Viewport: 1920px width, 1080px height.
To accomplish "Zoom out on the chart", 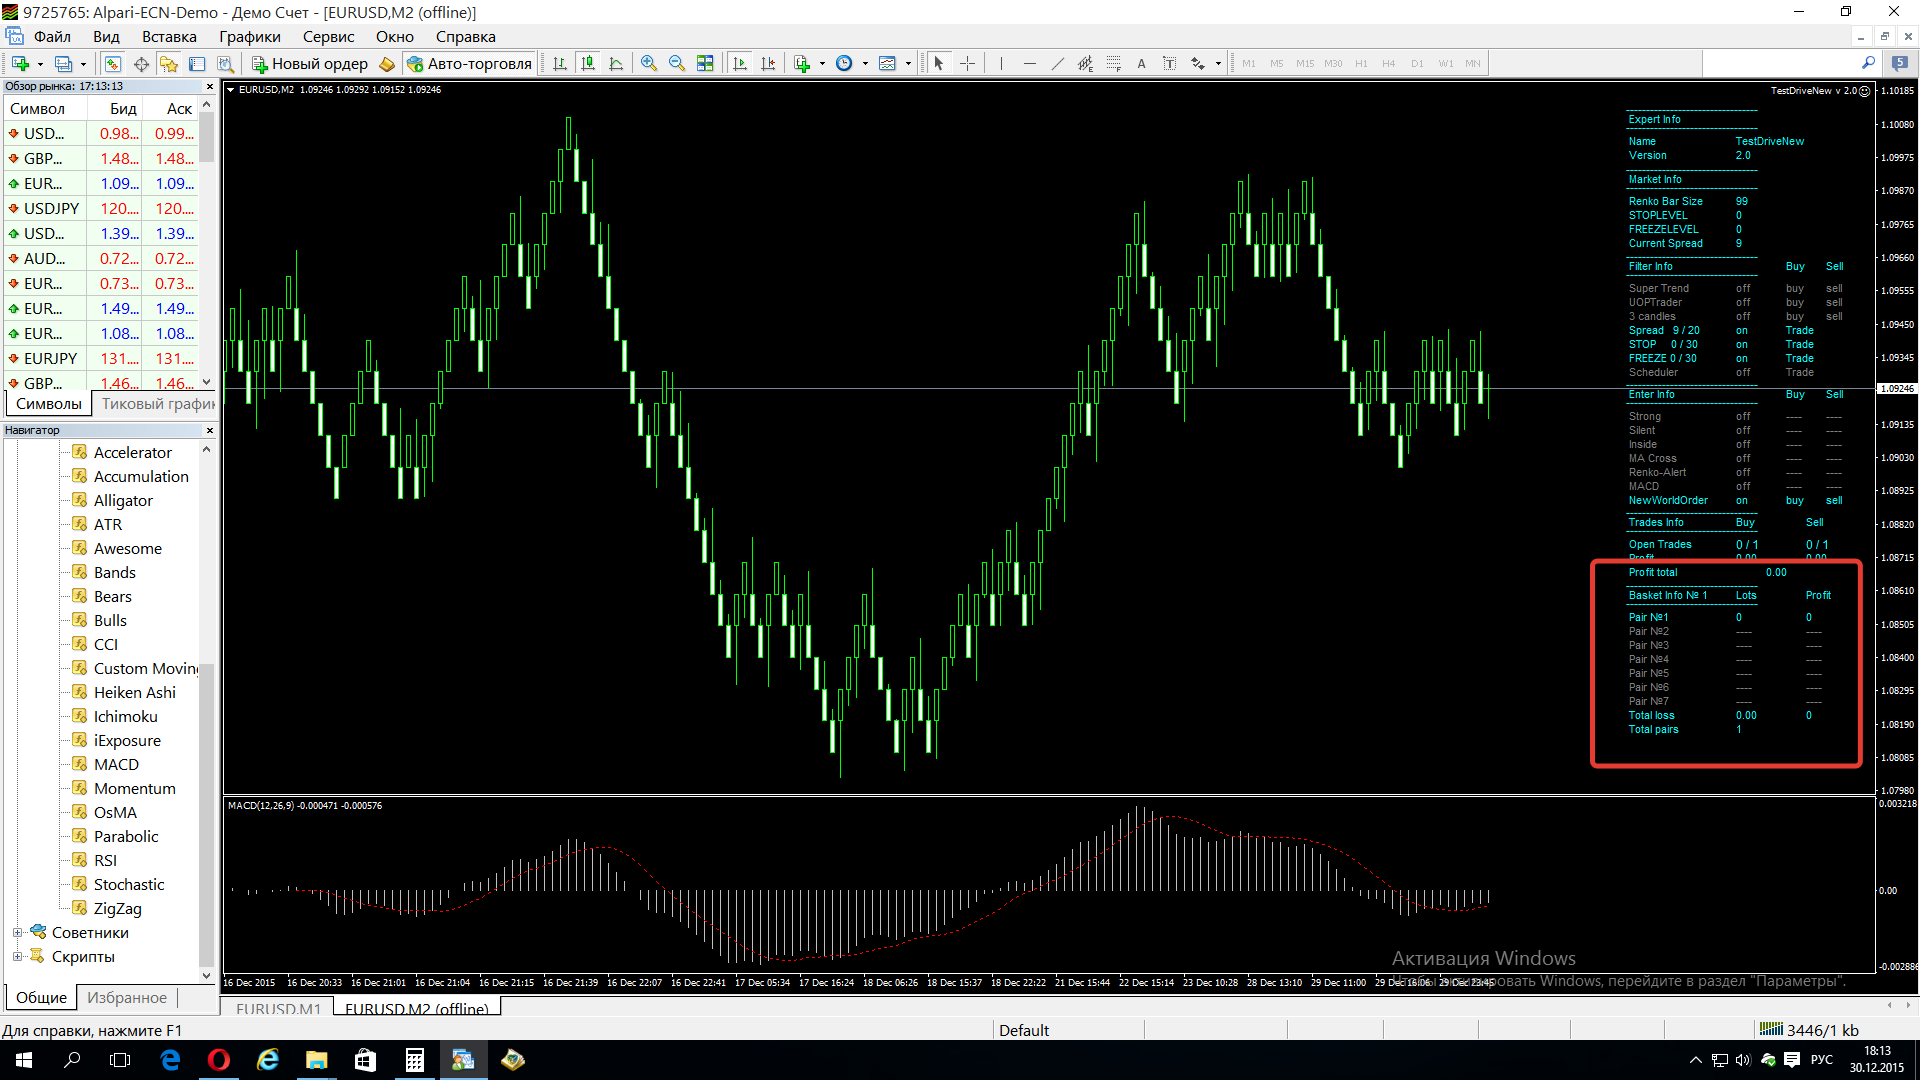I will [677, 63].
